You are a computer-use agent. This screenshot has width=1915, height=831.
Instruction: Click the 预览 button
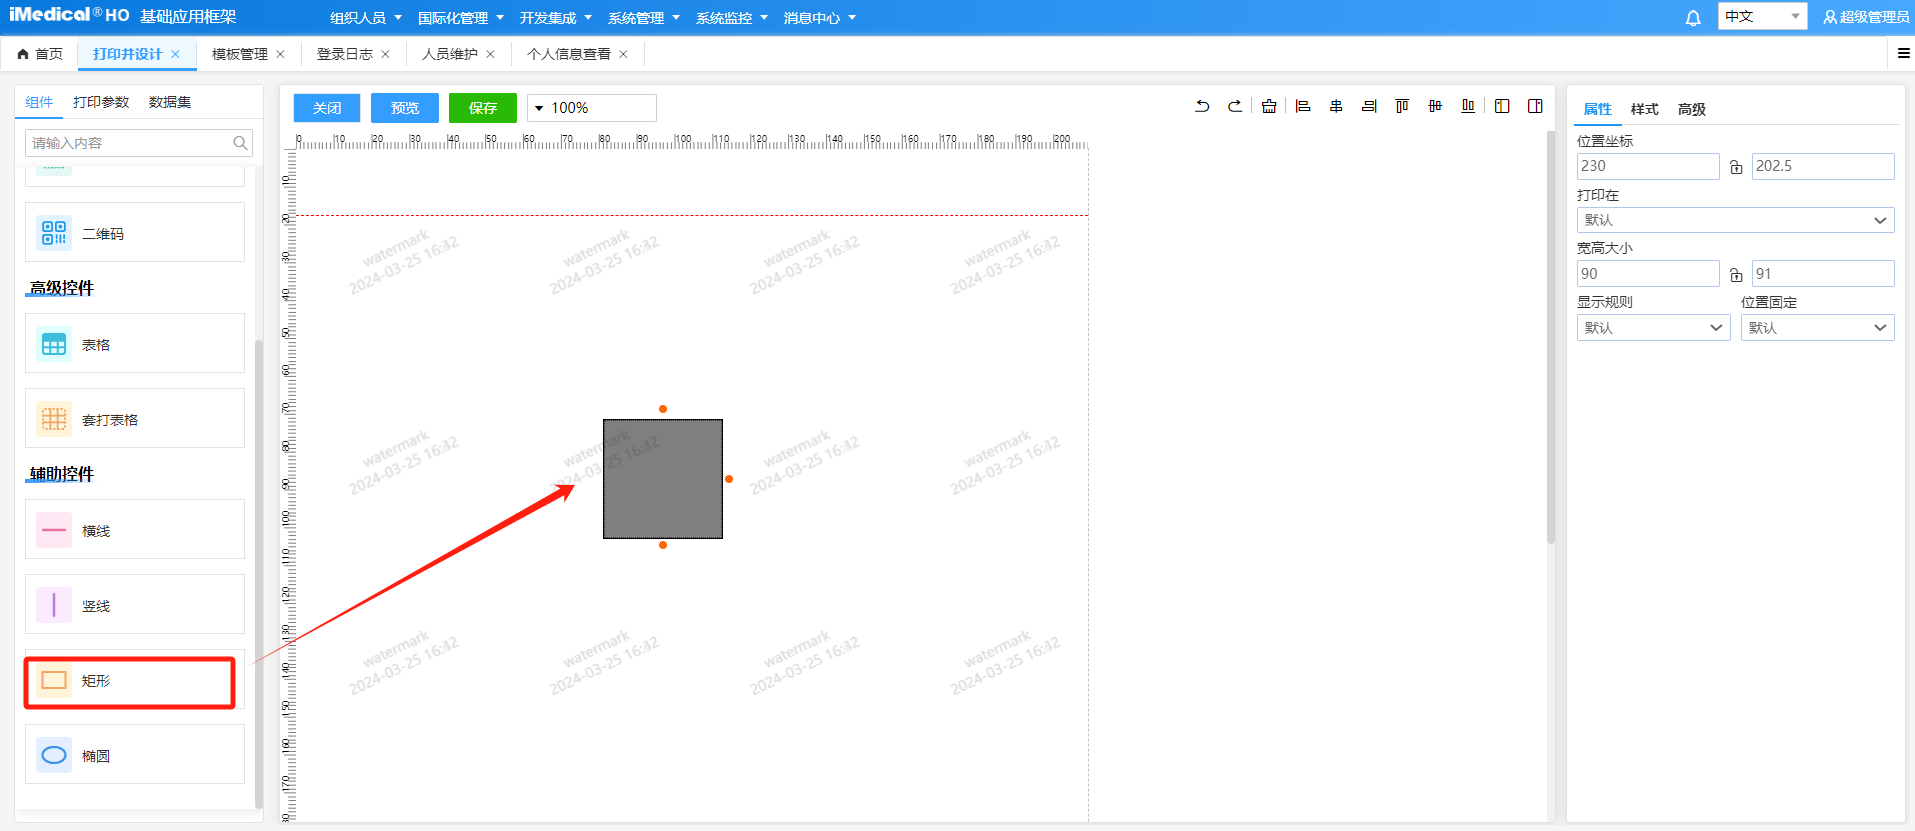[x=405, y=108]
